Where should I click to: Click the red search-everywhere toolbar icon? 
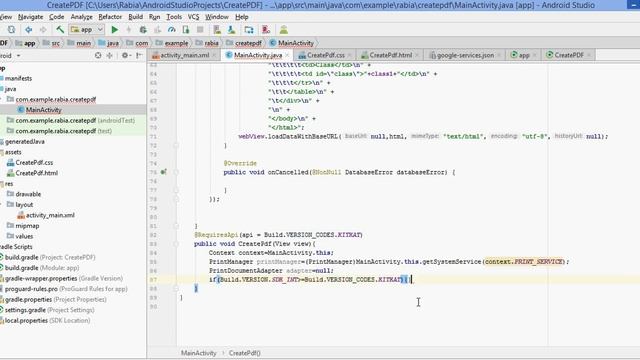(x=266, y=30)
